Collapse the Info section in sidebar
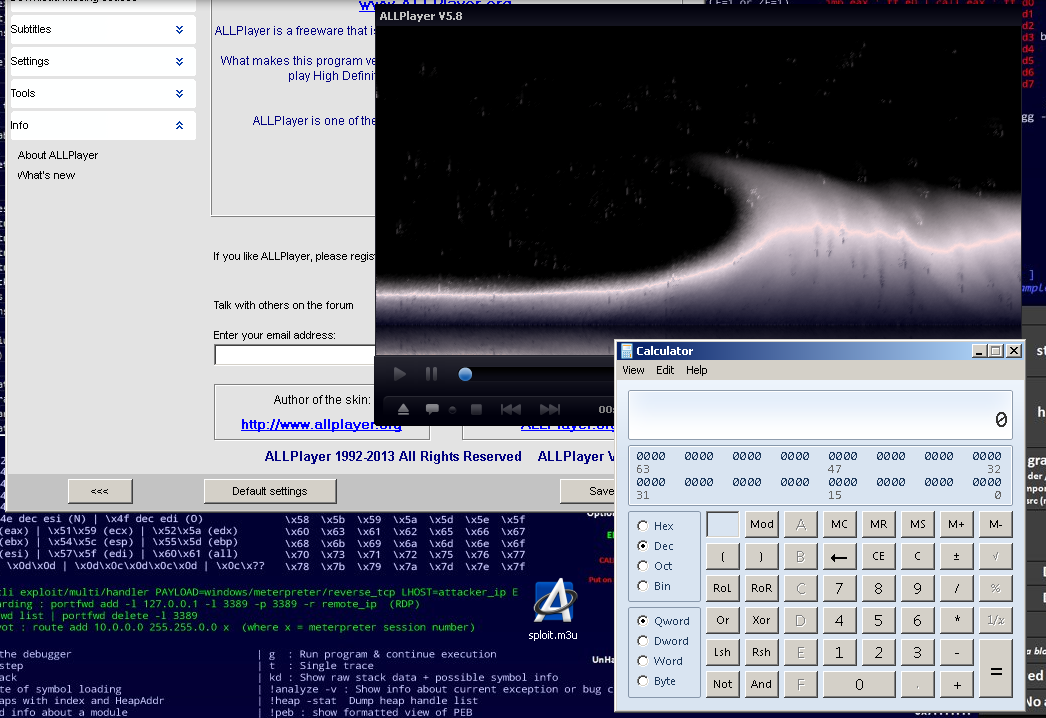 103,125
